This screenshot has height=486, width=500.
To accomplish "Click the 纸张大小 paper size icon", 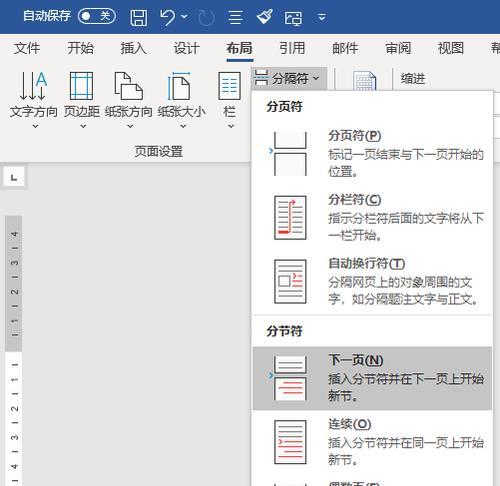I will coord(179,86).
